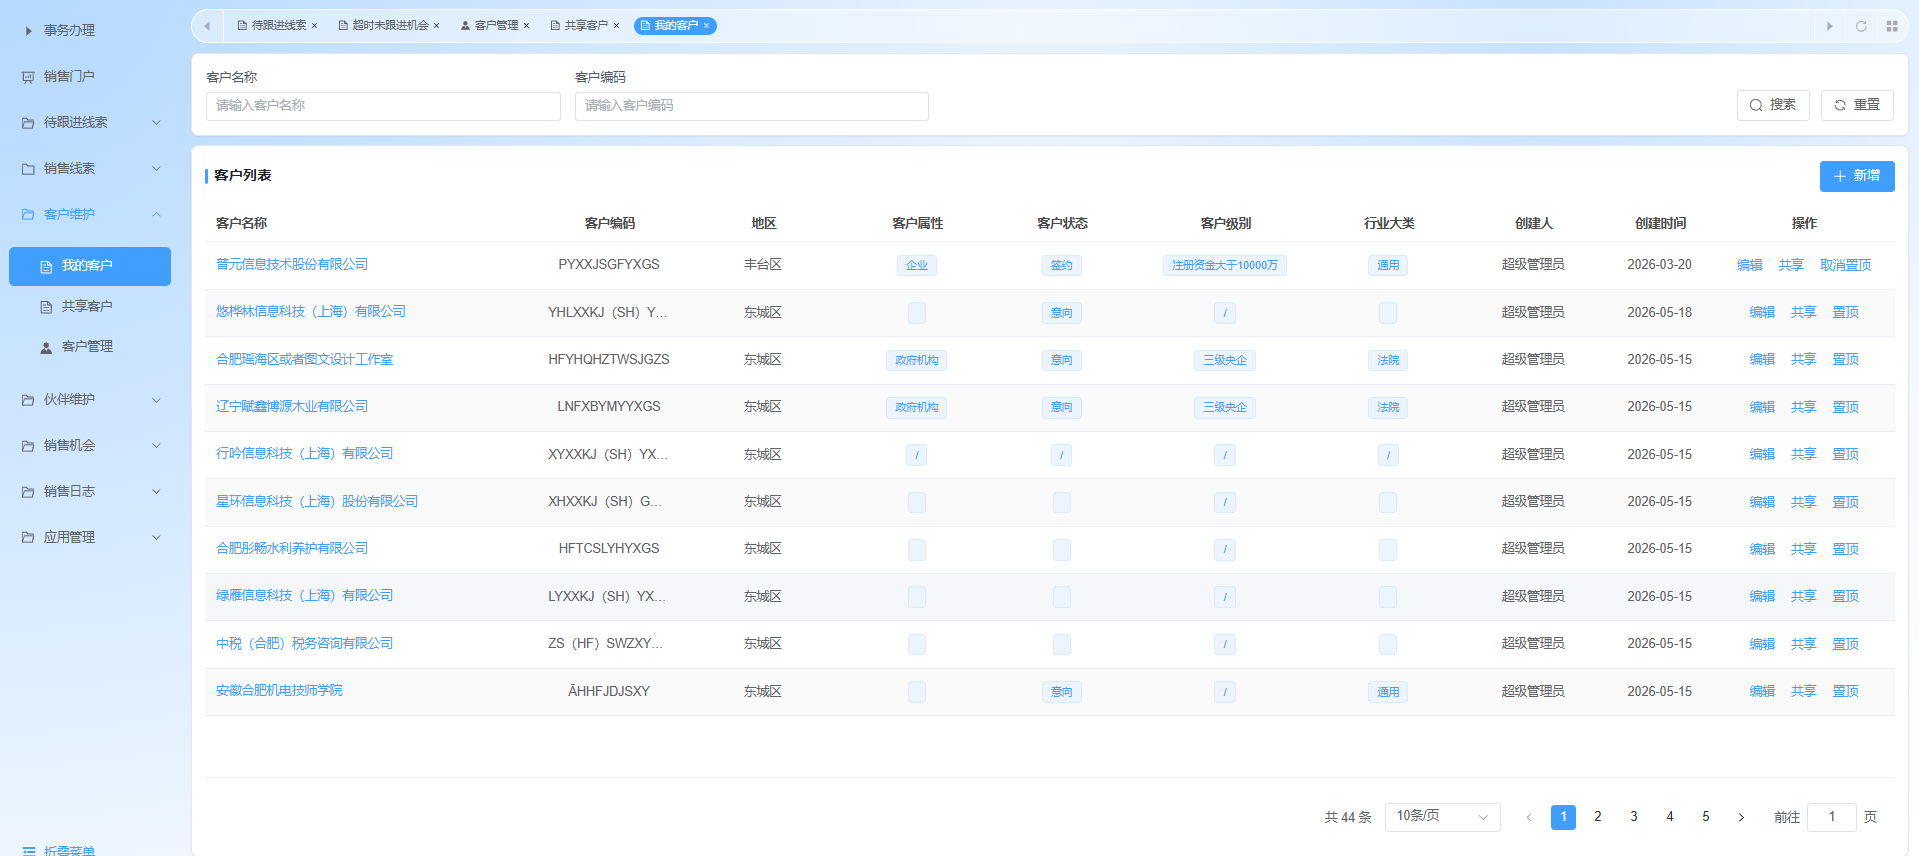This screenshot has height=856, width=1919.
Task: Click the 搜索 search button
Action: pos(1773,105)
